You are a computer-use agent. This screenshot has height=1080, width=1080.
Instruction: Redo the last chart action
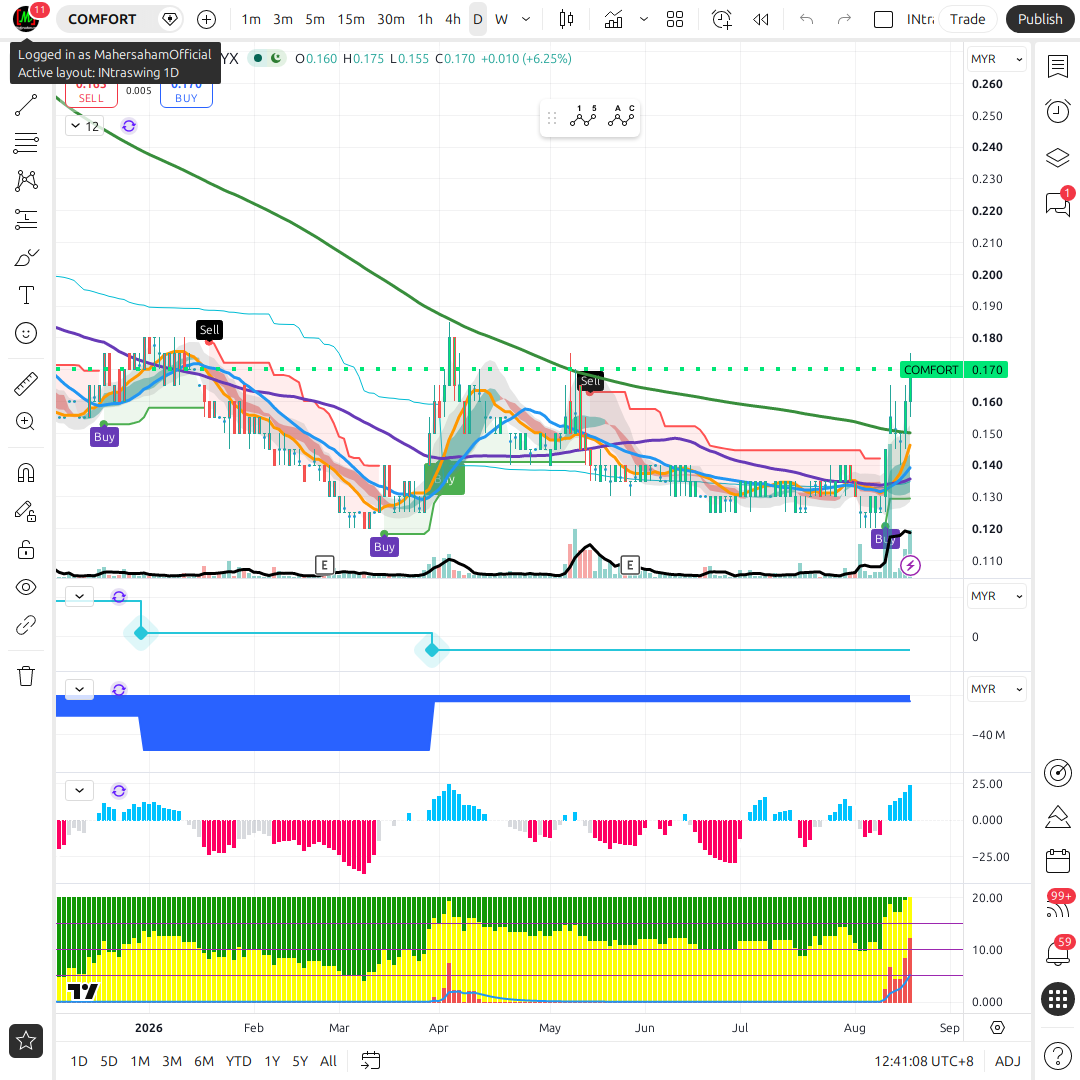coord(844,19)
